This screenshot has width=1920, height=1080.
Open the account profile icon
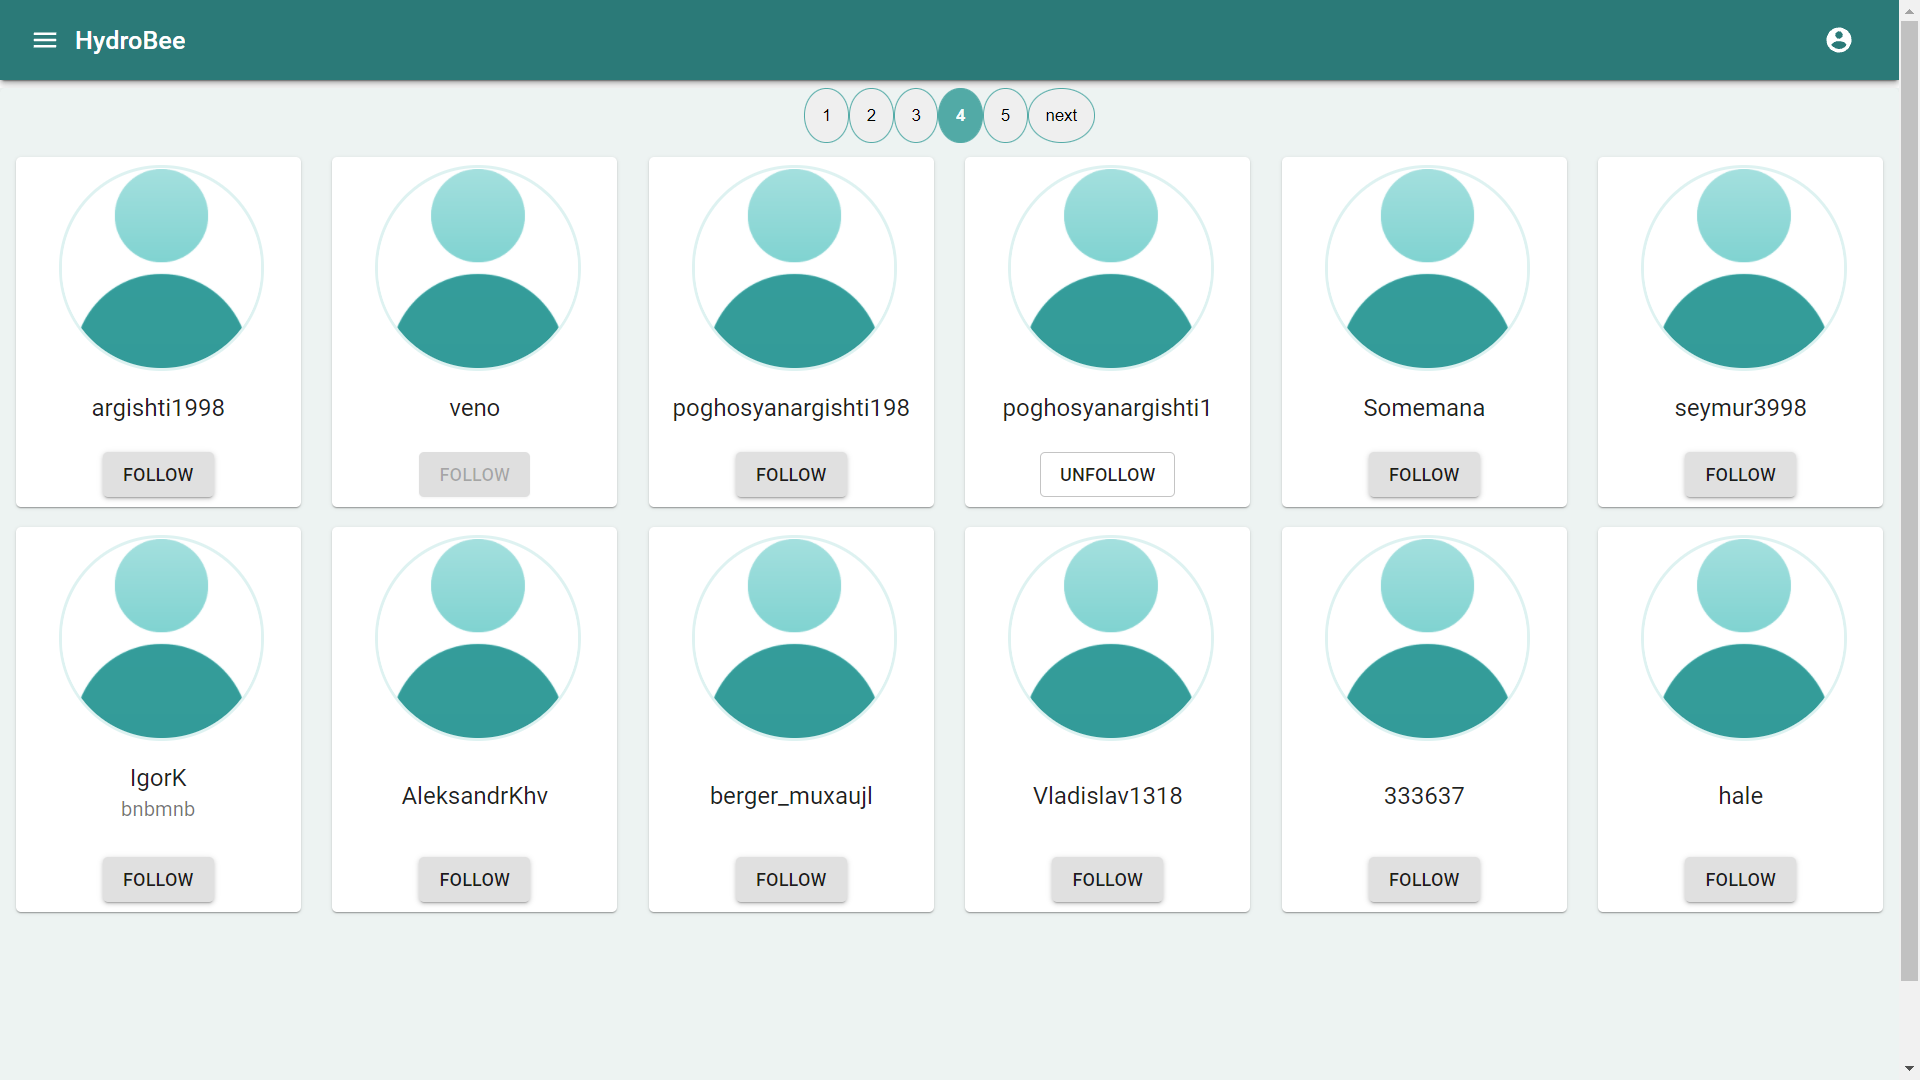pyautogui.click(x=1840, y=40)
